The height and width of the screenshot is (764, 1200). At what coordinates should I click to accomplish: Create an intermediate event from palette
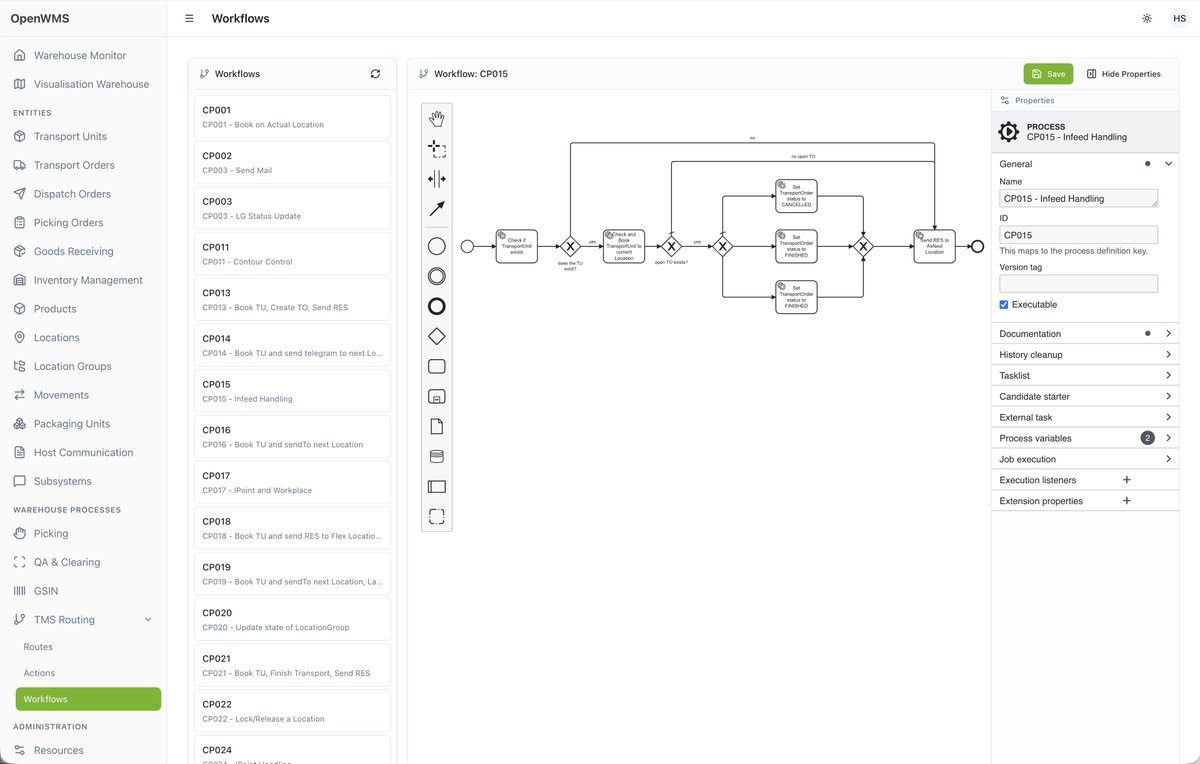(x=437, y=276)
